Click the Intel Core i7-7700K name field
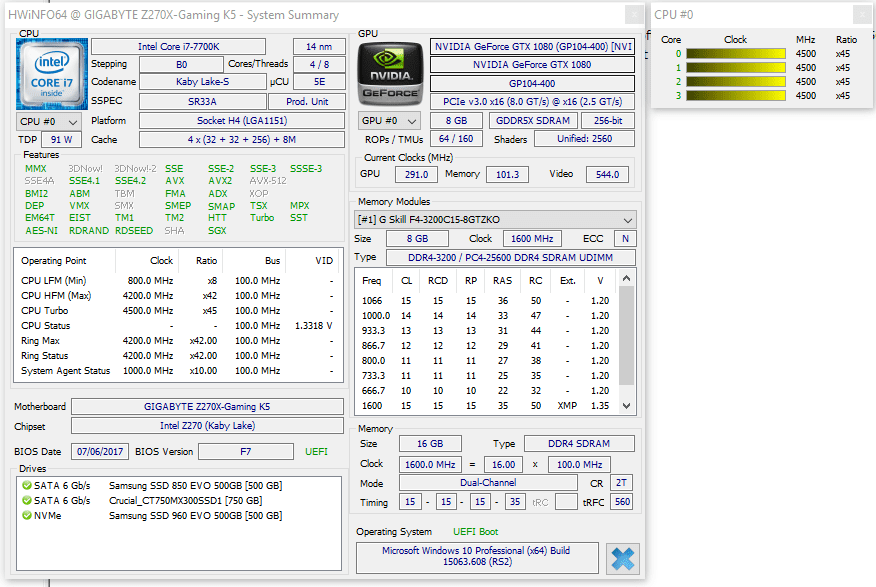Screen dimensions: 876x587 click(x=179, y=46)
